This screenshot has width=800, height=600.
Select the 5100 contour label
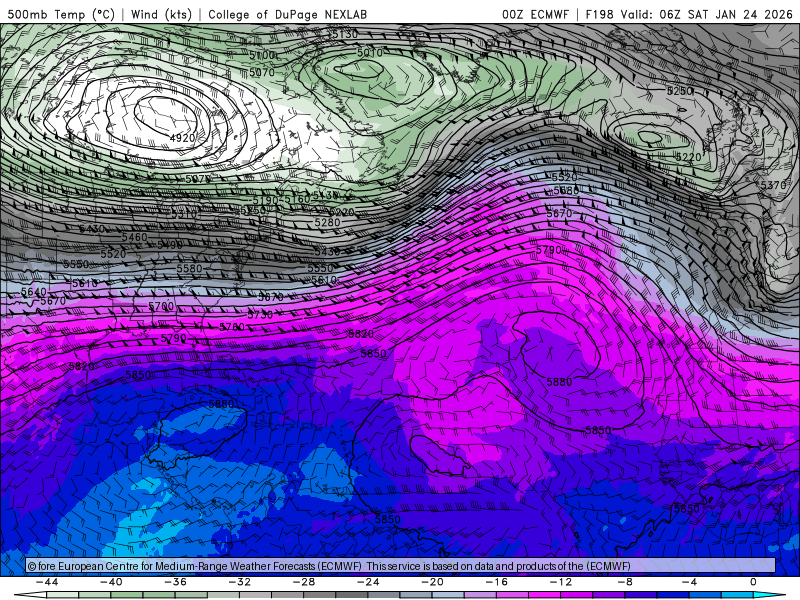(x=262, y=55)
